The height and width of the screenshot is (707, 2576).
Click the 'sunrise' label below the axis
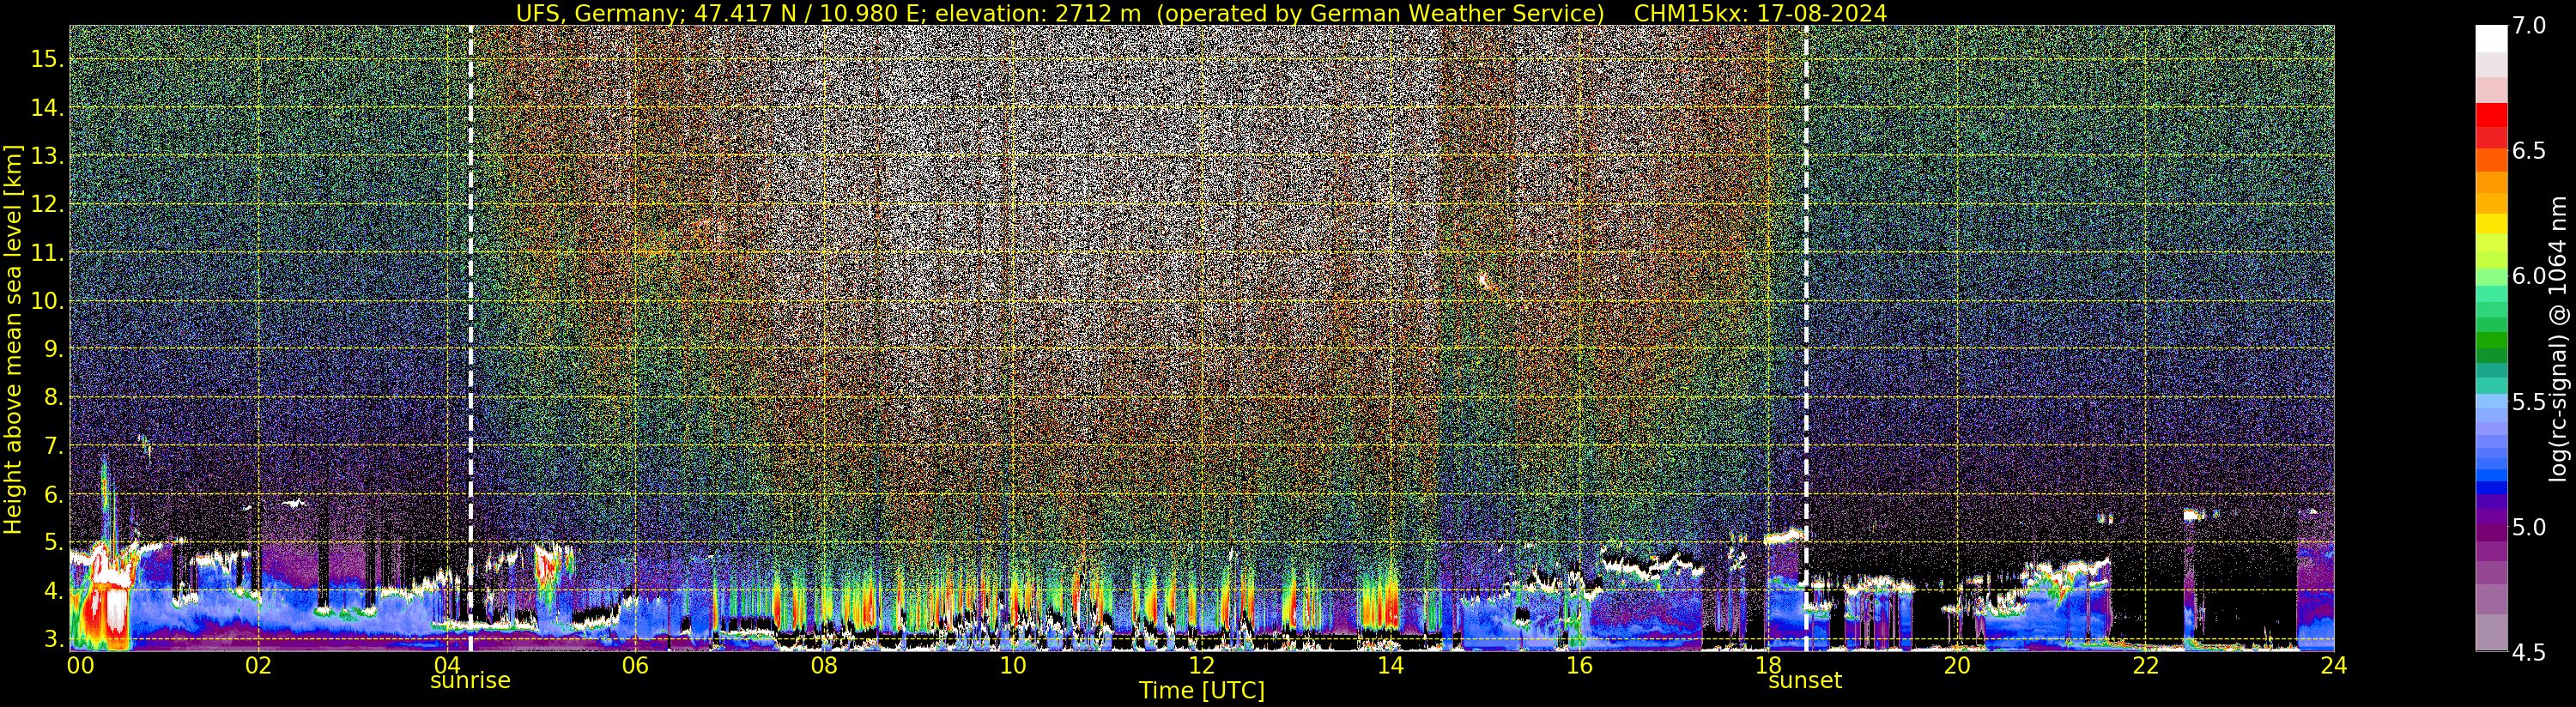coord(470,681)
